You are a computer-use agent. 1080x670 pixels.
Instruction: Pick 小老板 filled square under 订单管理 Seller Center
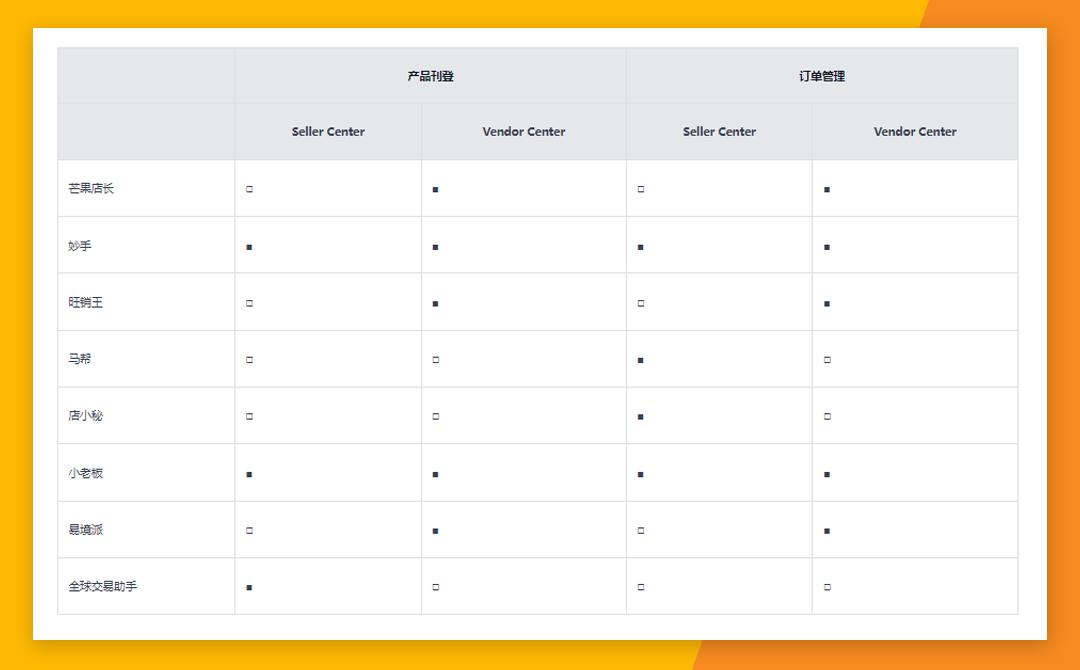pyautogui.click(x=641, y=474)
